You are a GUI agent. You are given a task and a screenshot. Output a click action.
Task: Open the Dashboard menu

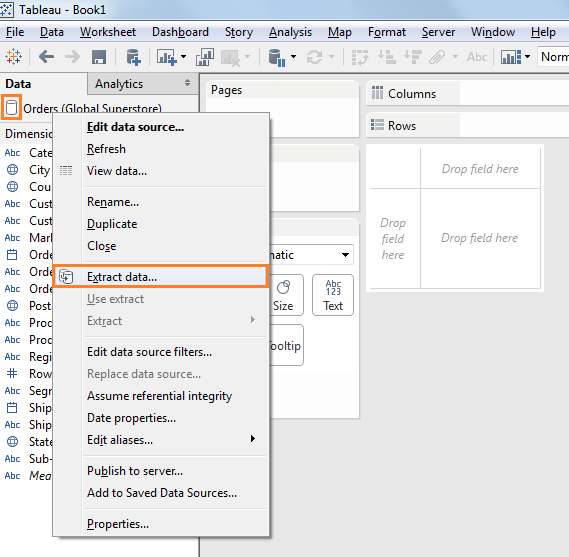pos(180,32)
